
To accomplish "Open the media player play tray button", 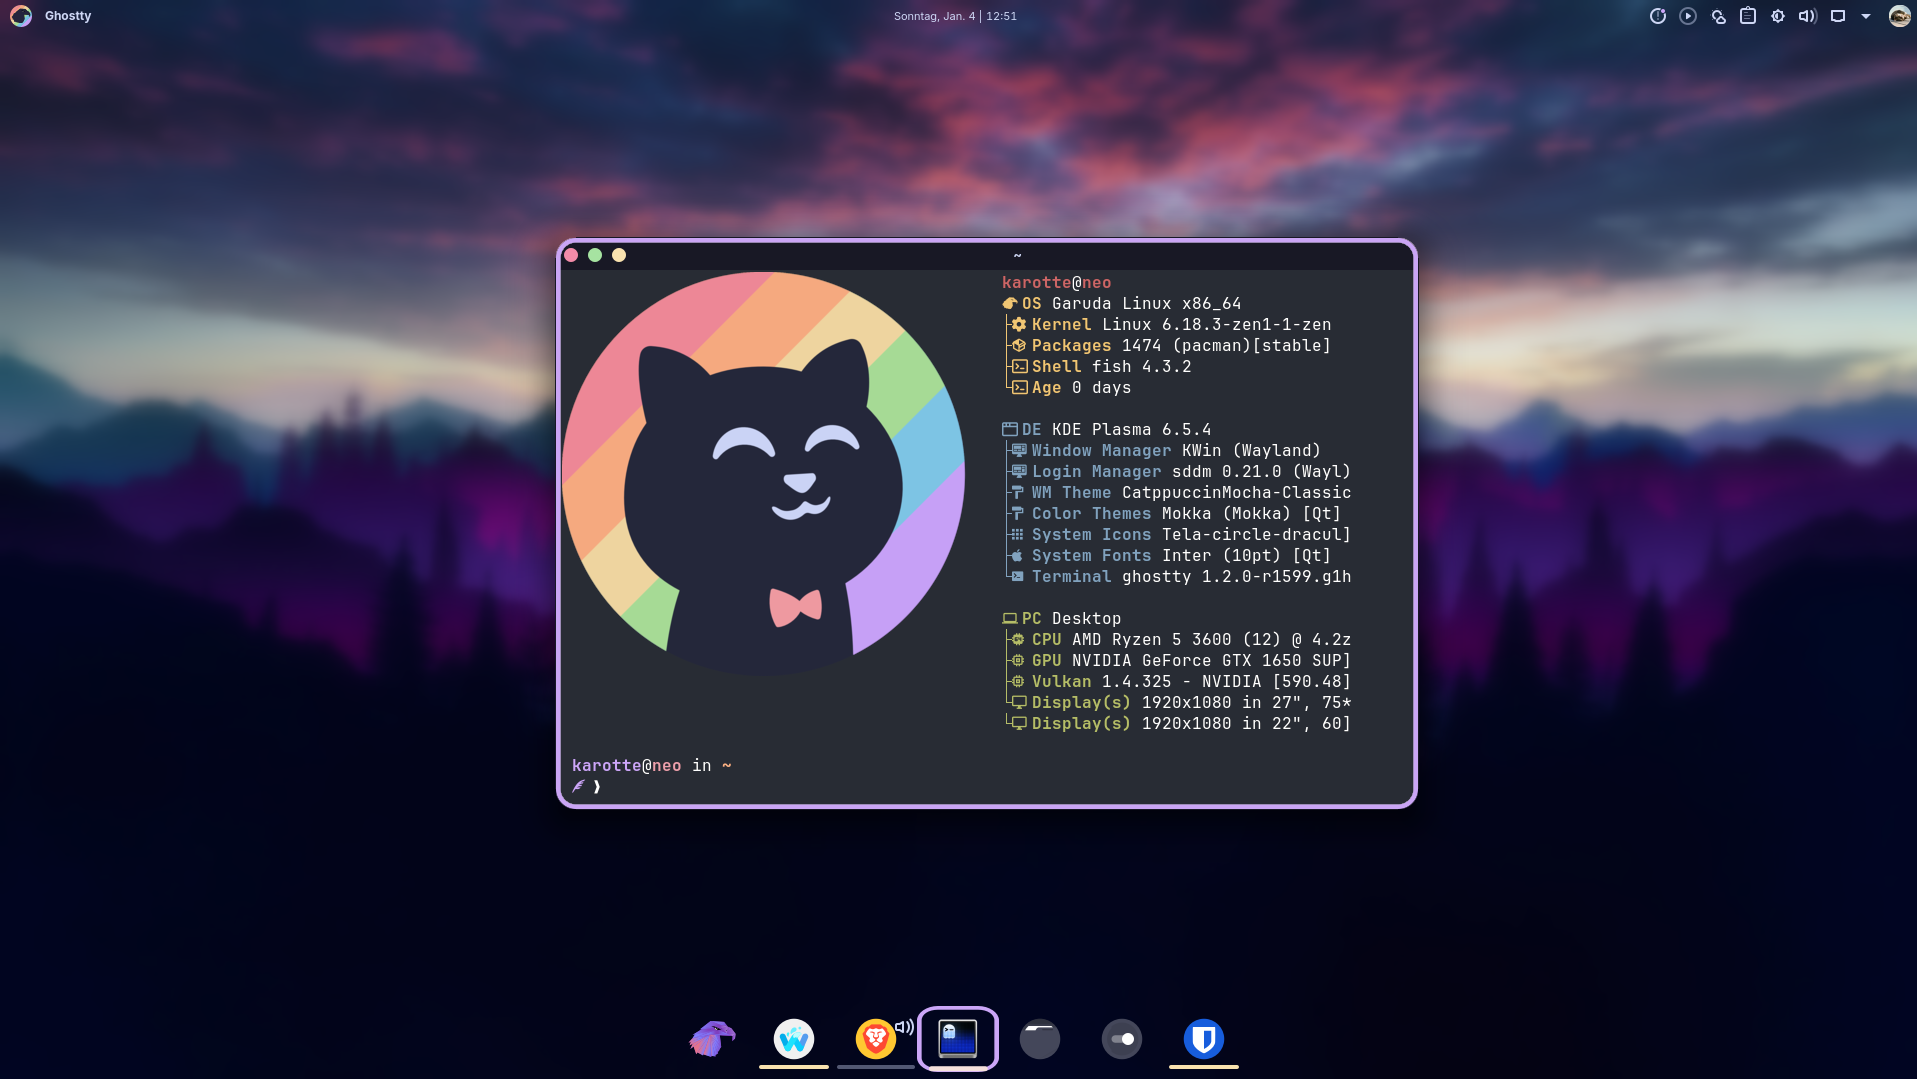I will point(1688,16).
